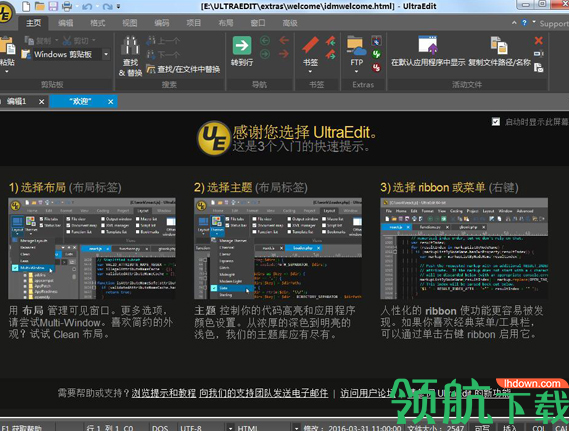569x431 pixels.
Task: Open 向我们的支持团队发送电子邮件 link
Action: (x=263, y=393)
